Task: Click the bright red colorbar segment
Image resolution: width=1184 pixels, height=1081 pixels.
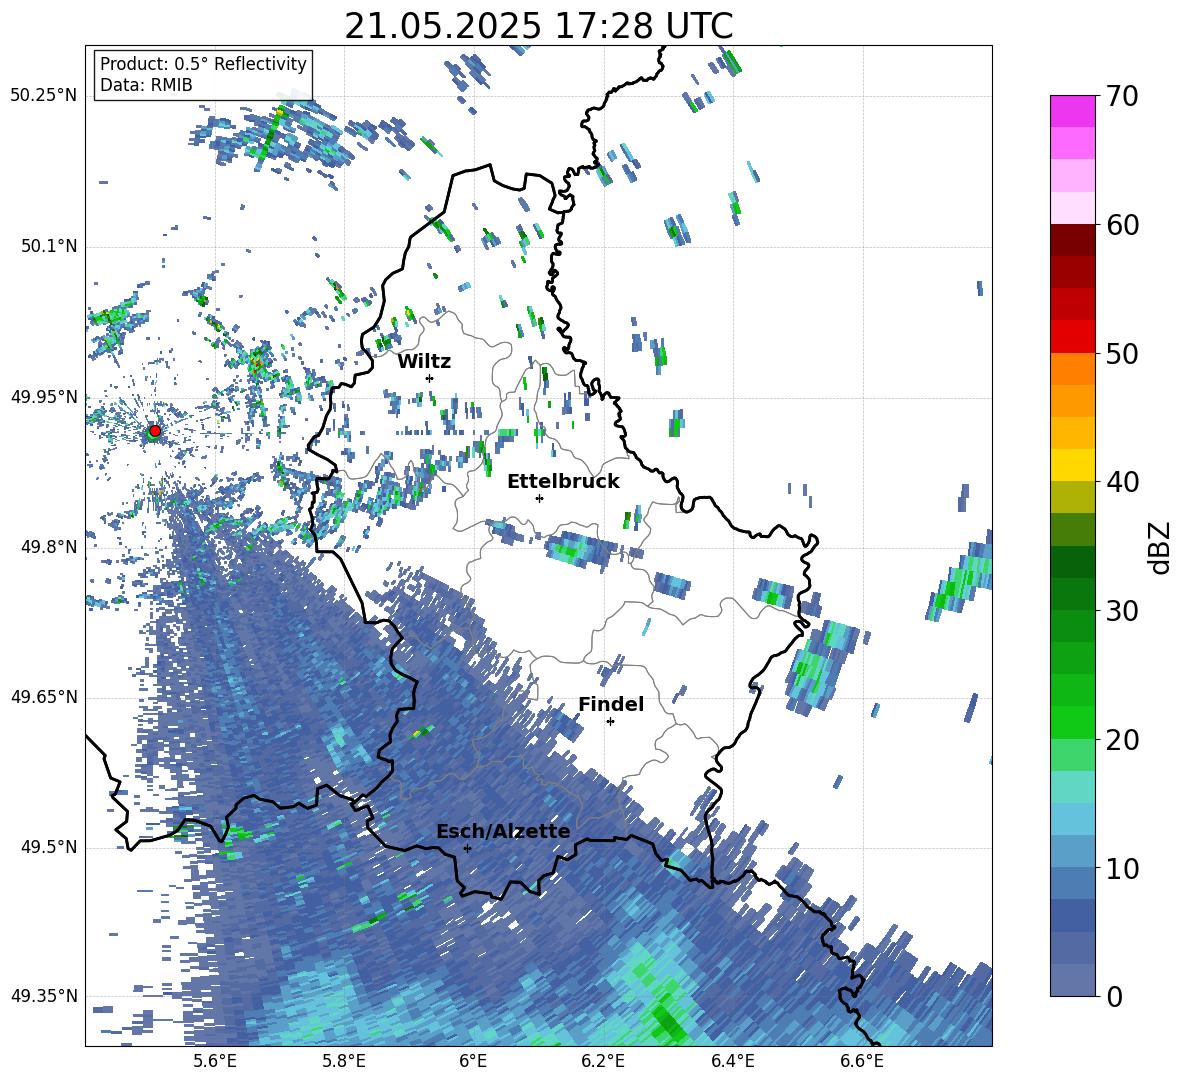Action: [1072, 337]
